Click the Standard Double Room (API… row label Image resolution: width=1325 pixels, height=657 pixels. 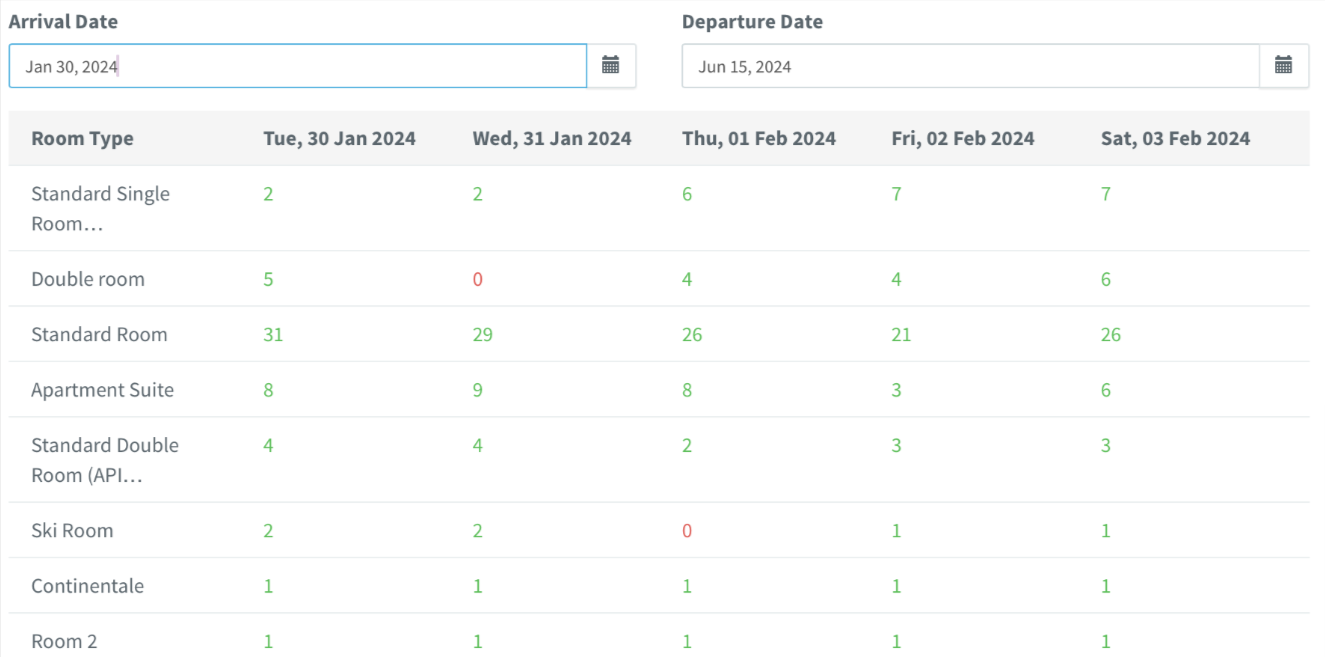(104, 460)
